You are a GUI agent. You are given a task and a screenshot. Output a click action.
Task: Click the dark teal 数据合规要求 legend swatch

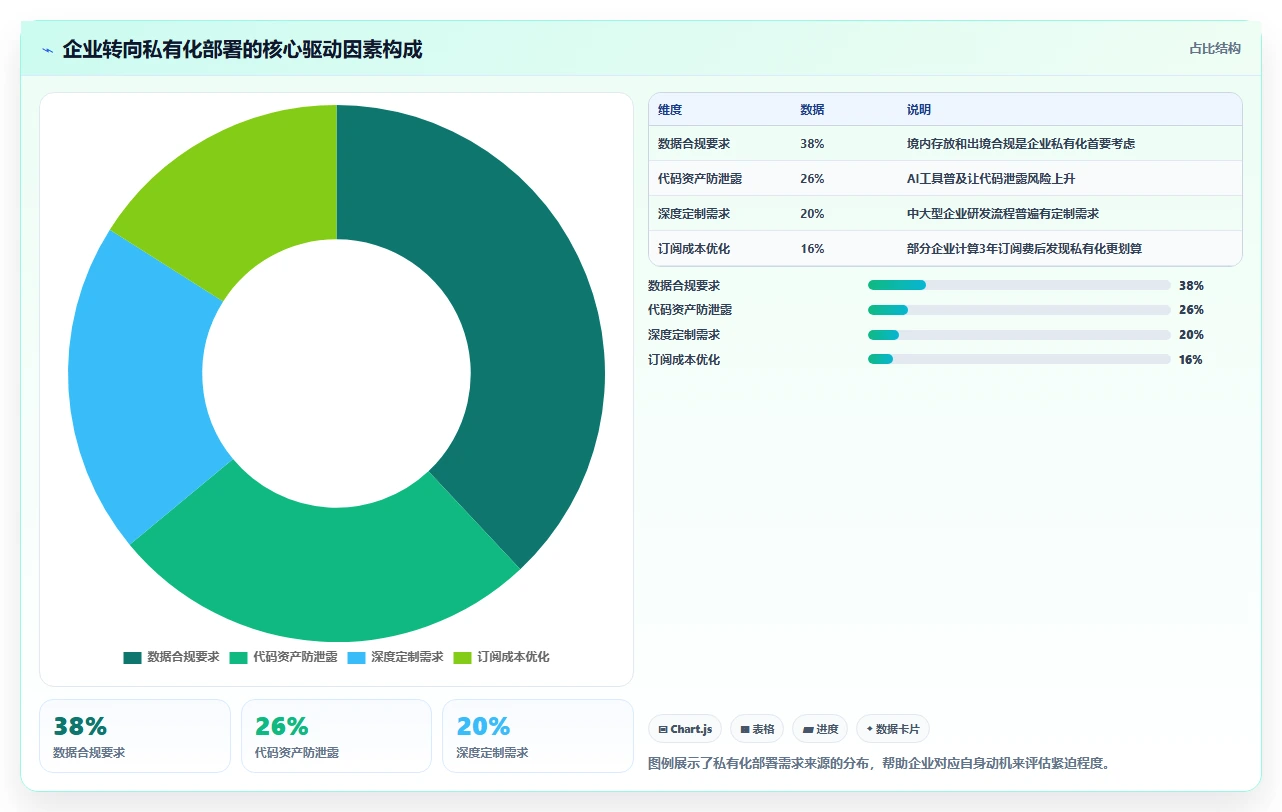pyautogui.click(x=133, y=657)
